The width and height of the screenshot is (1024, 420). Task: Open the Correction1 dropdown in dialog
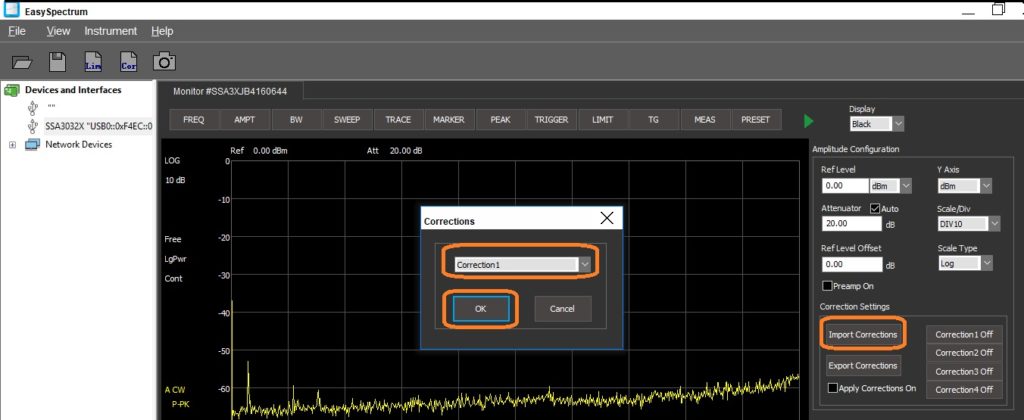pyautogui.click(x=522, y=265)
